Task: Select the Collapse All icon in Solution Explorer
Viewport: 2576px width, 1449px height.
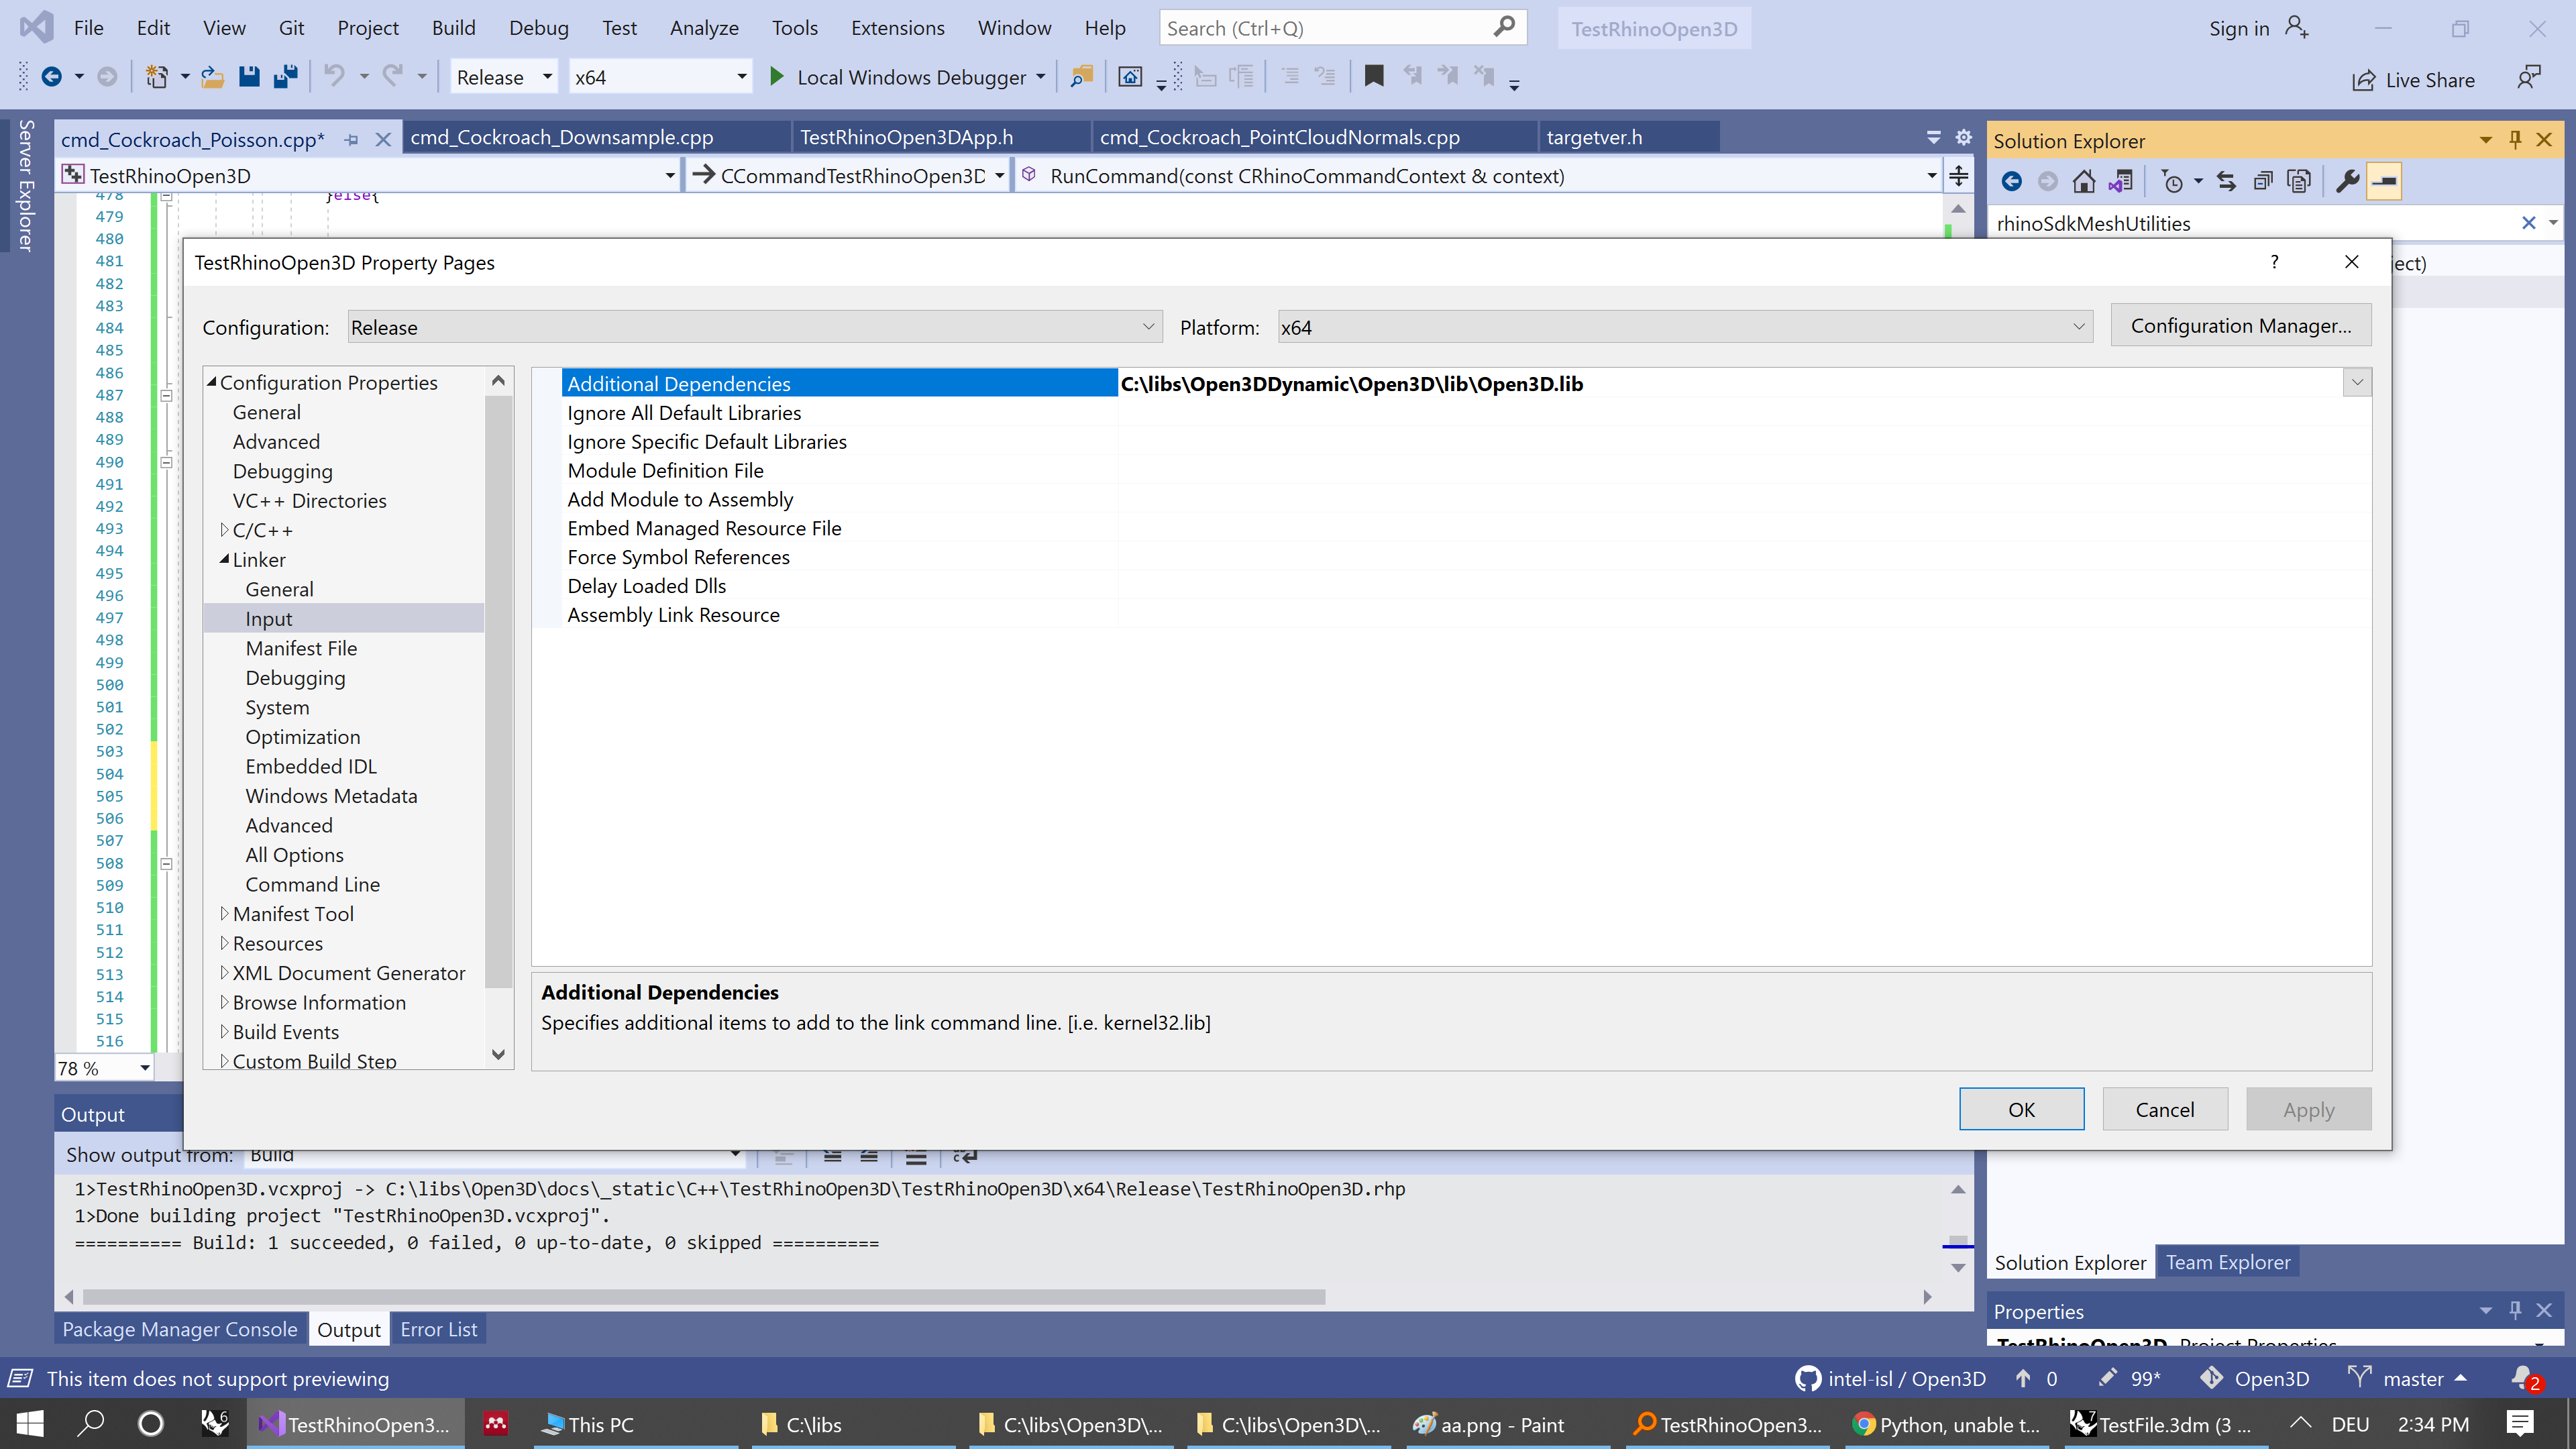Action: pos(2262,181)
